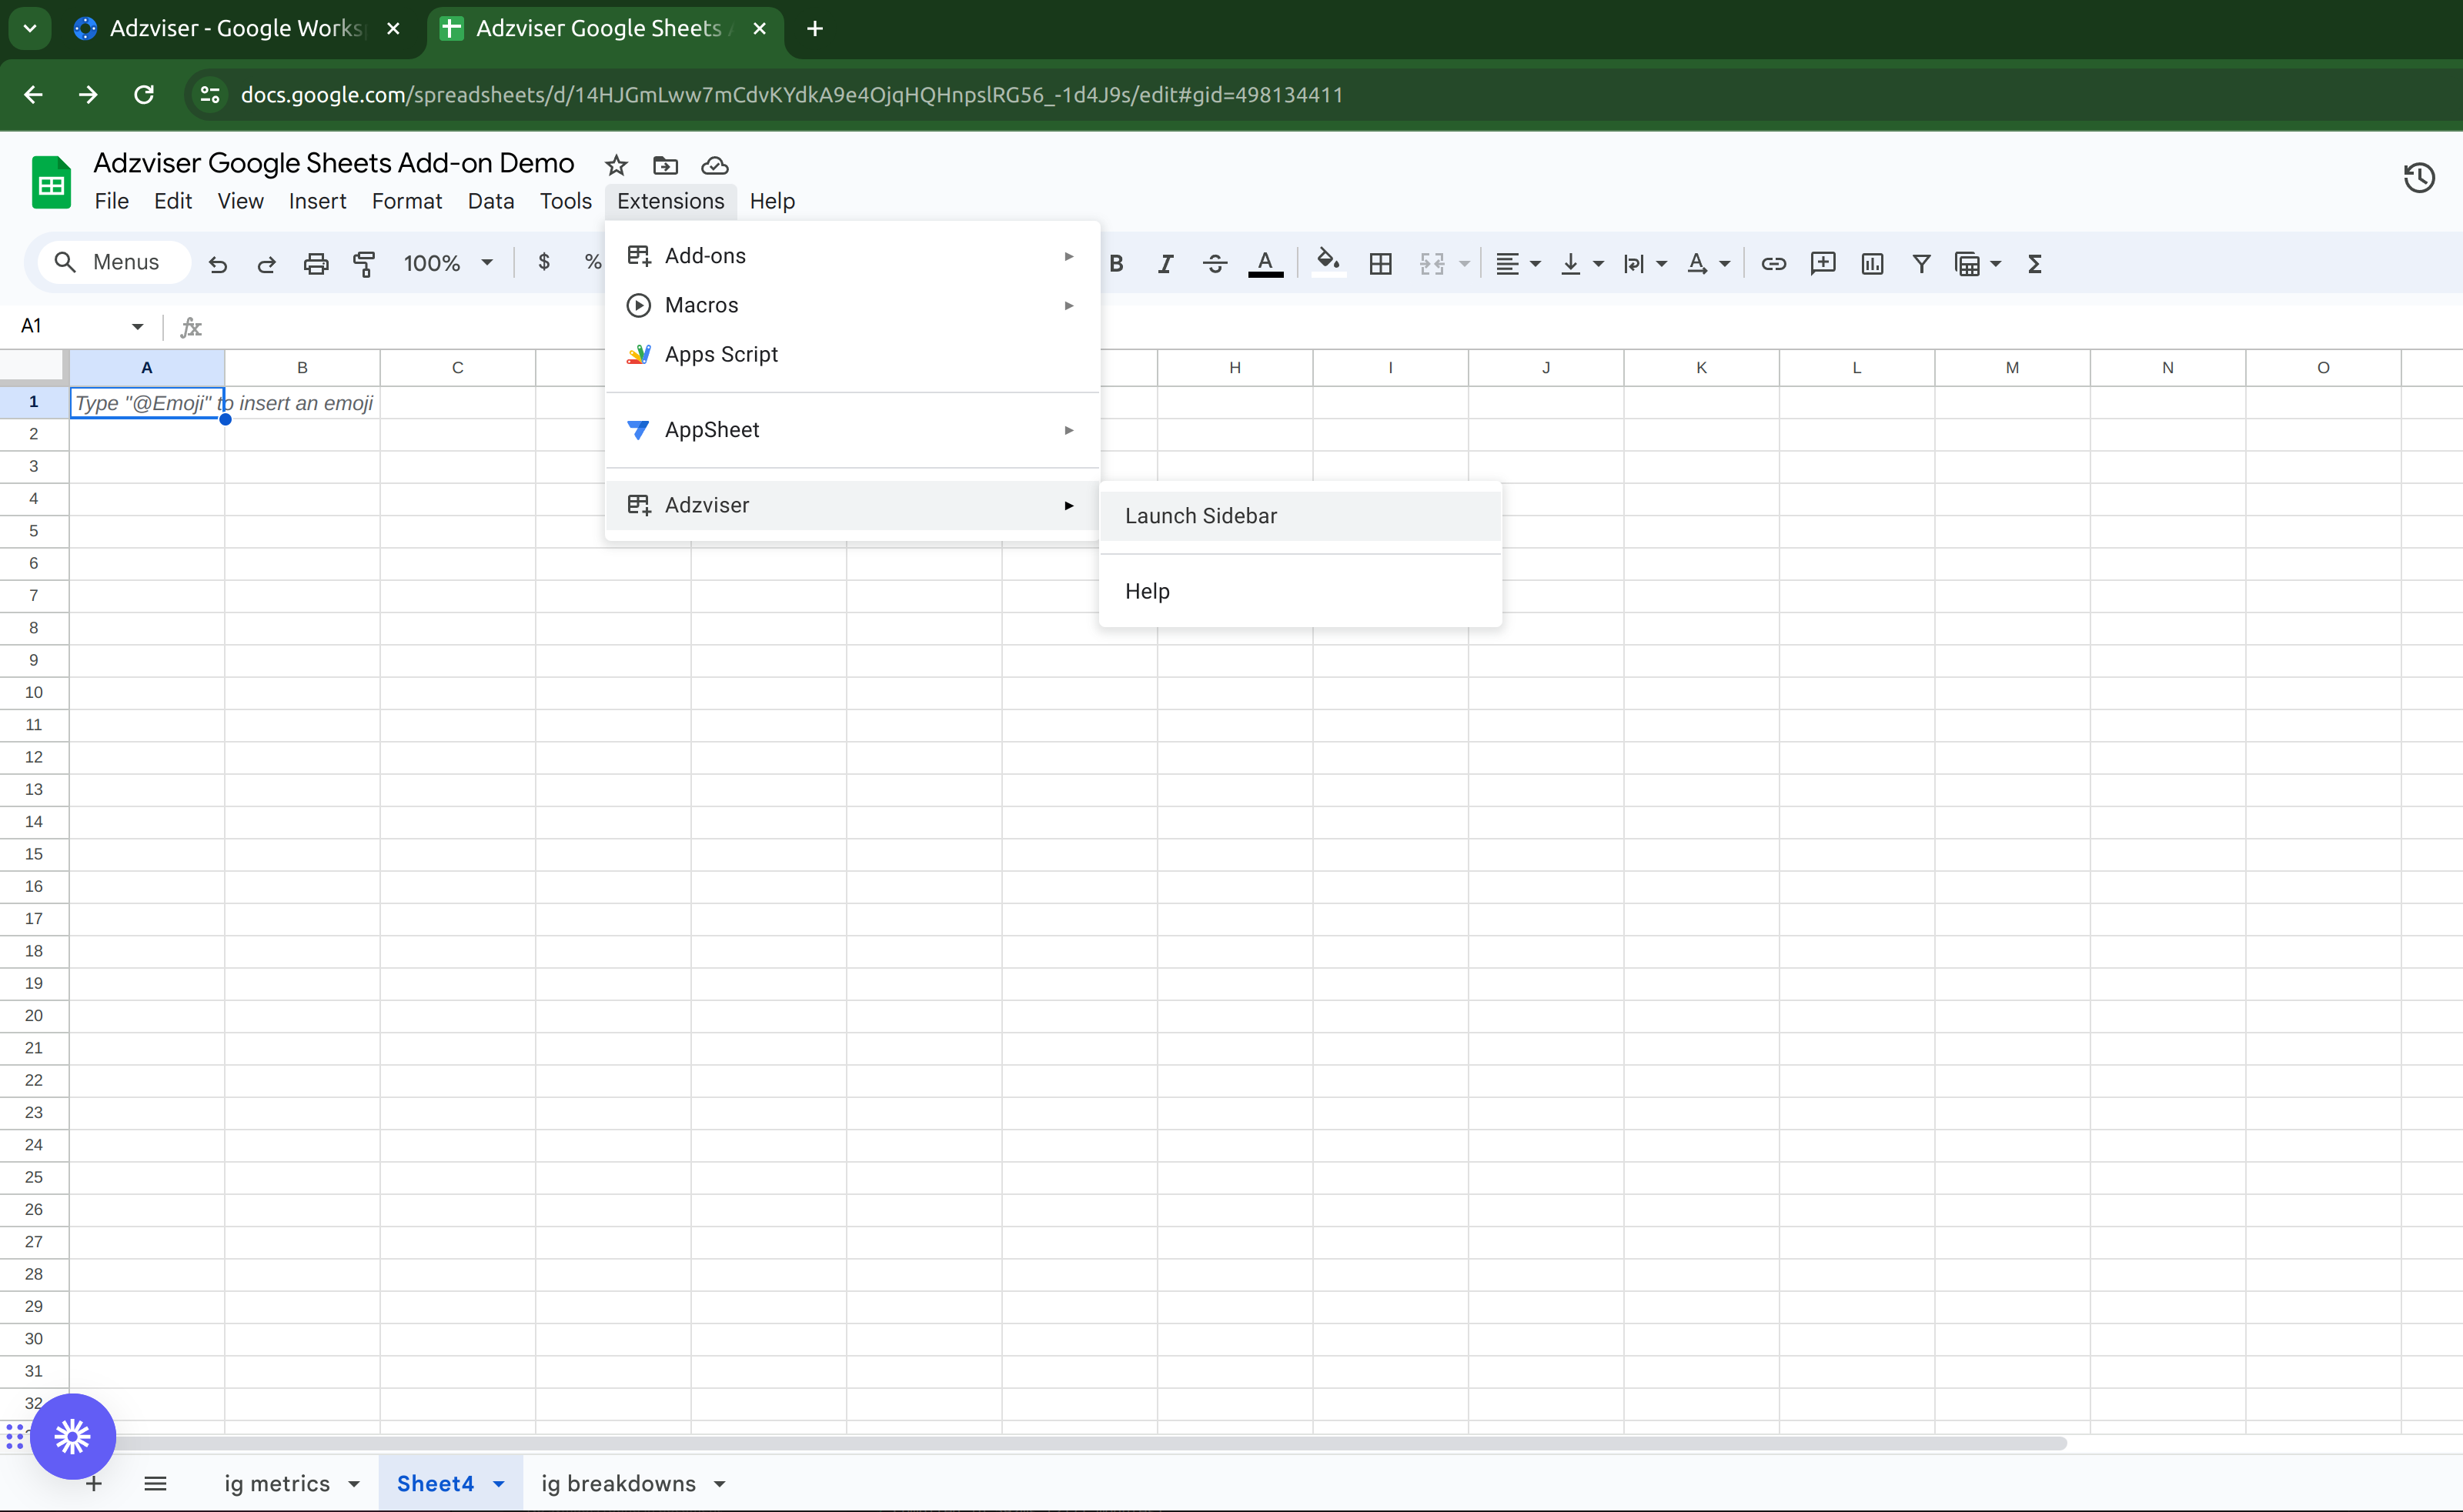2463x1512 pixels.
Task: Apply currency formatting
Action: [x=544, y=263]
